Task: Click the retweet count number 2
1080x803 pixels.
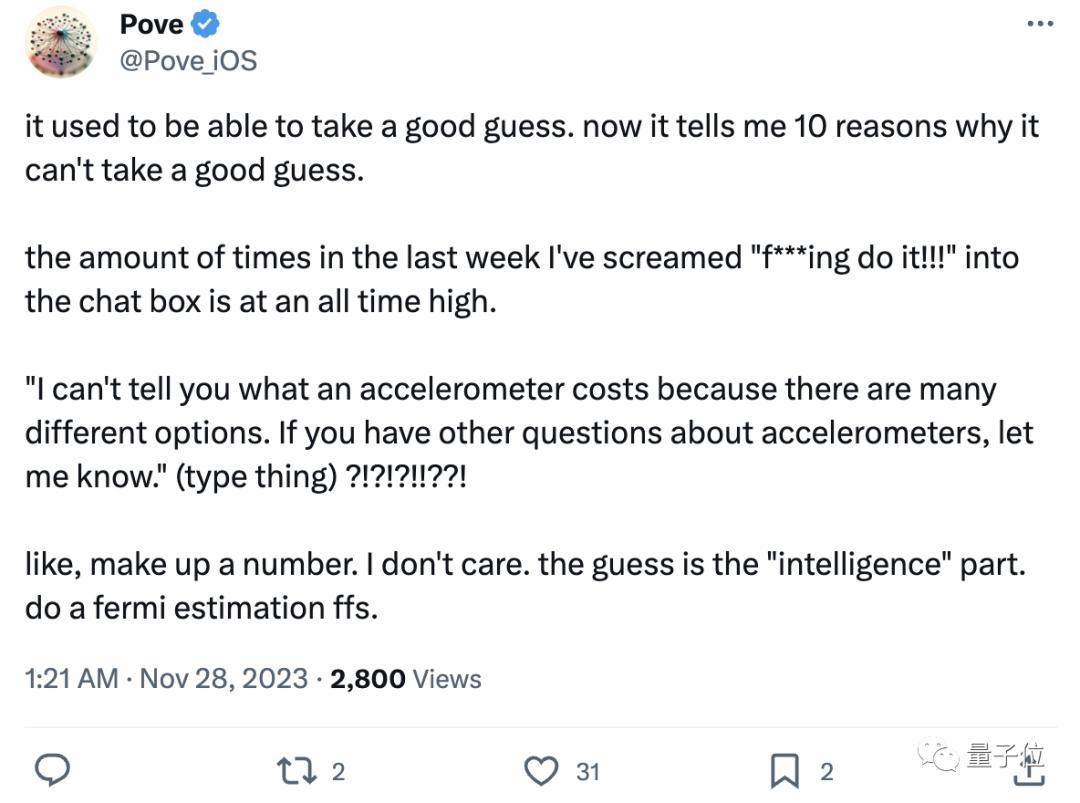Action: point(338,771)
